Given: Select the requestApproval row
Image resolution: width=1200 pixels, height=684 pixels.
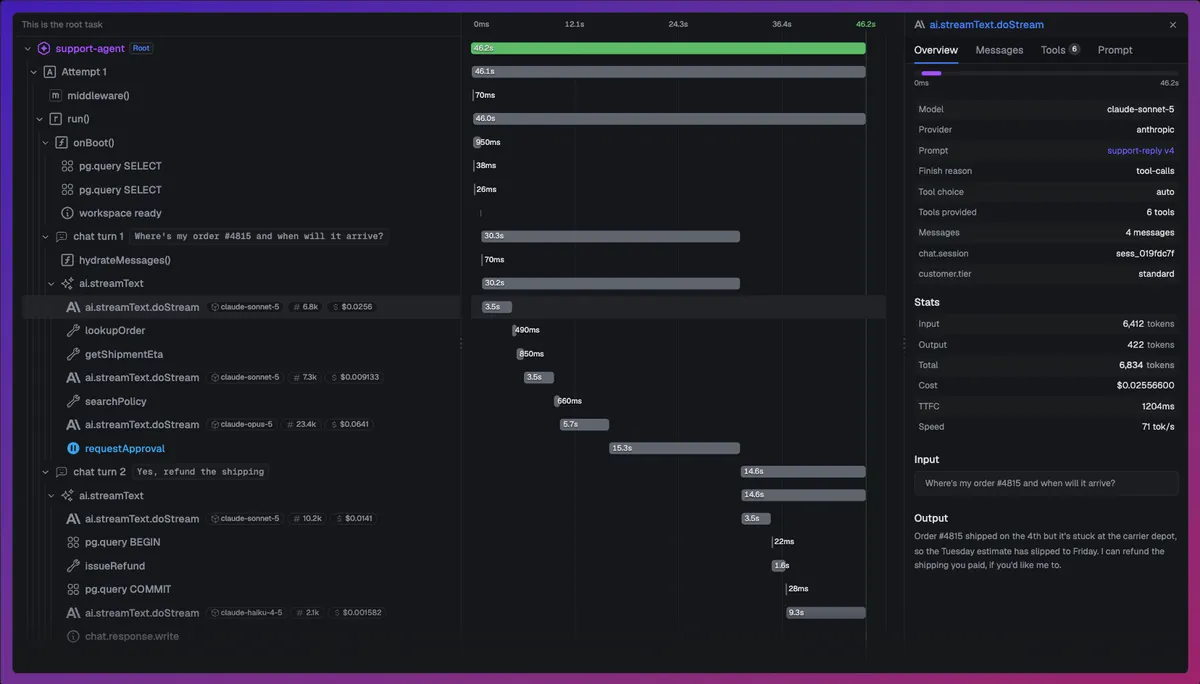Looking at the screenshot, I should coord(240,449).
